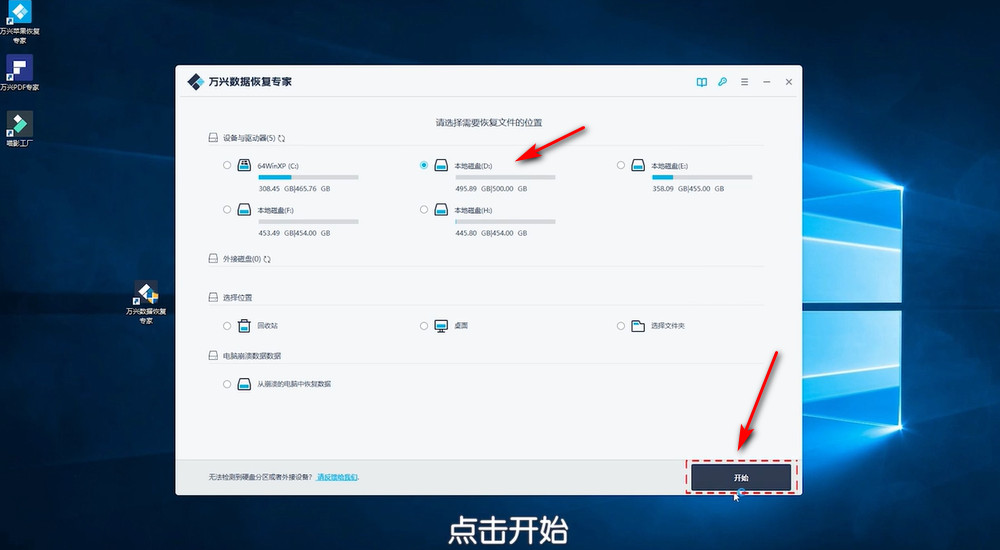This screenshot has height=550, width=1000.
Task: Minimize the 万兴数据恢复专家 window
Action: (x=767, y=82)
